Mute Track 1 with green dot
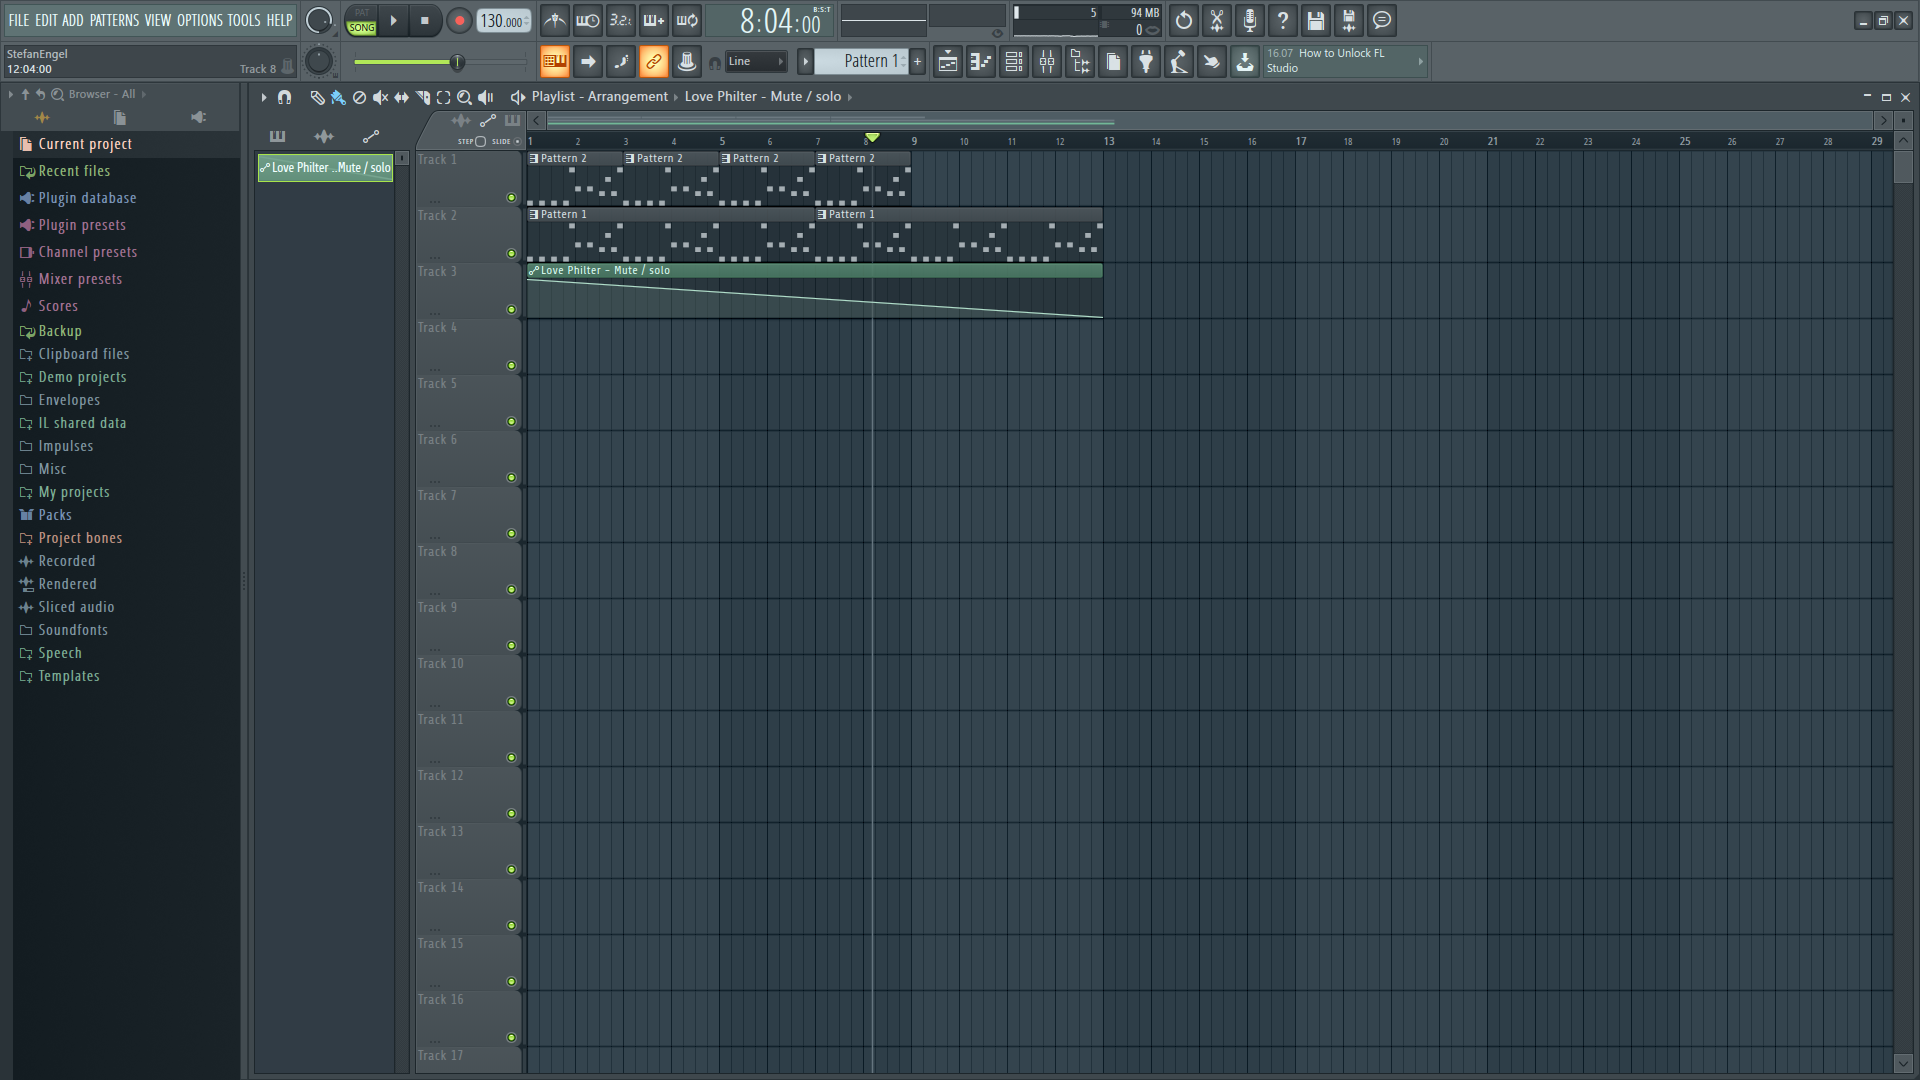The height and width of the screenshot is (1080, 1920). (511, 198)
